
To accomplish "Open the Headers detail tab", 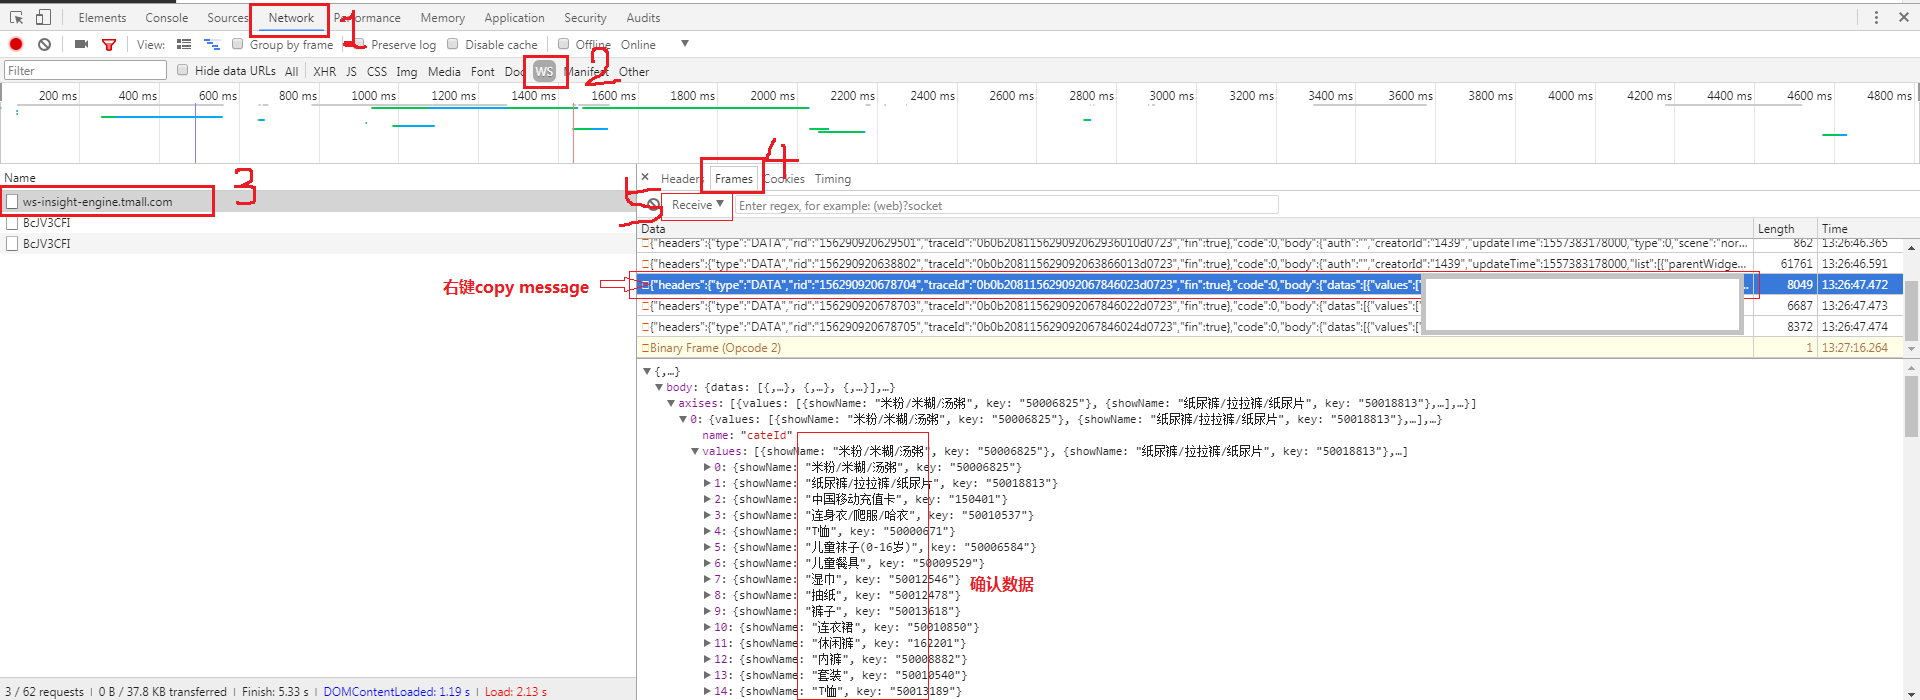I will (680, 178).
